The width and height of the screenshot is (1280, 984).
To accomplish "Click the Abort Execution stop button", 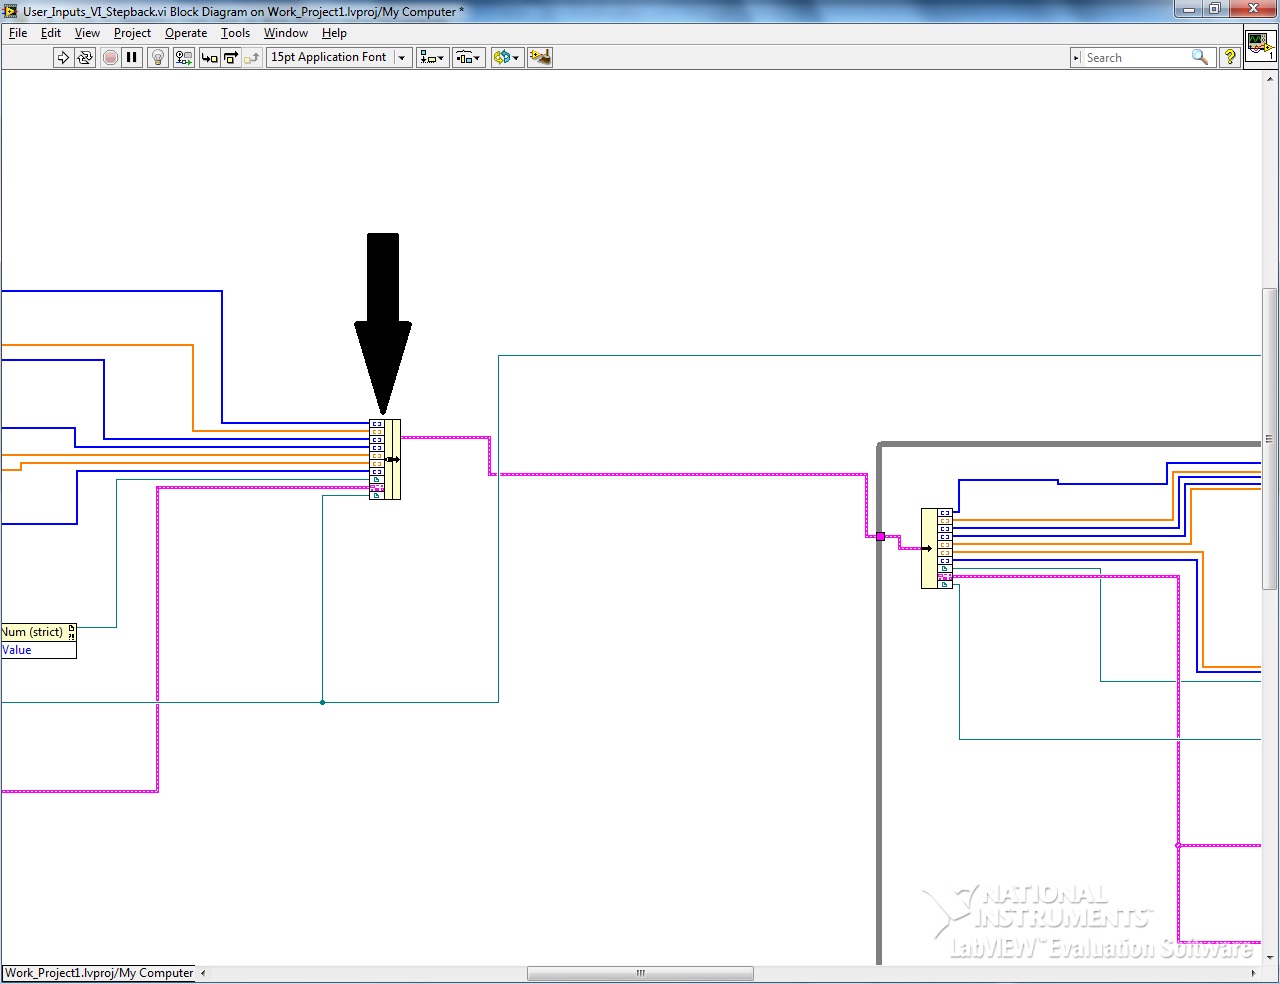I will 110,57.
